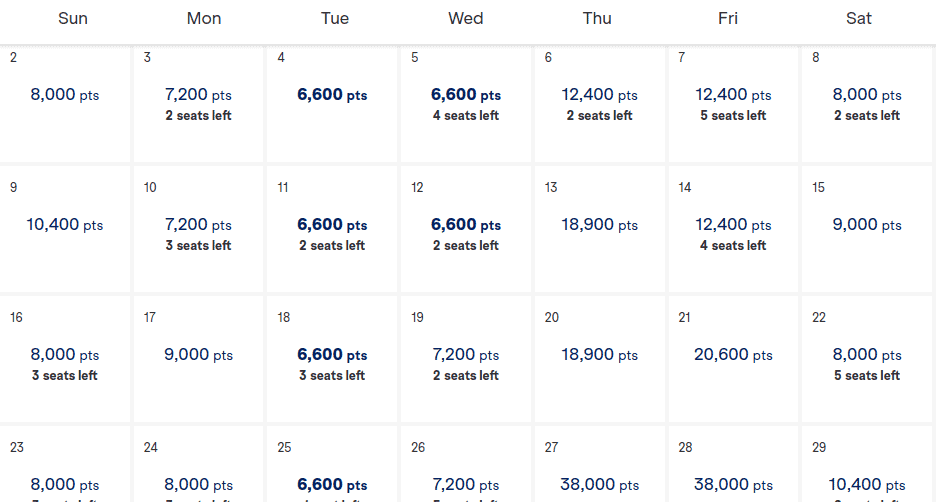The width and height of the screenshot is (936, 502).
Task: Pick Saturday the 22nd with 5 seats left
Action: coord(867,363)
